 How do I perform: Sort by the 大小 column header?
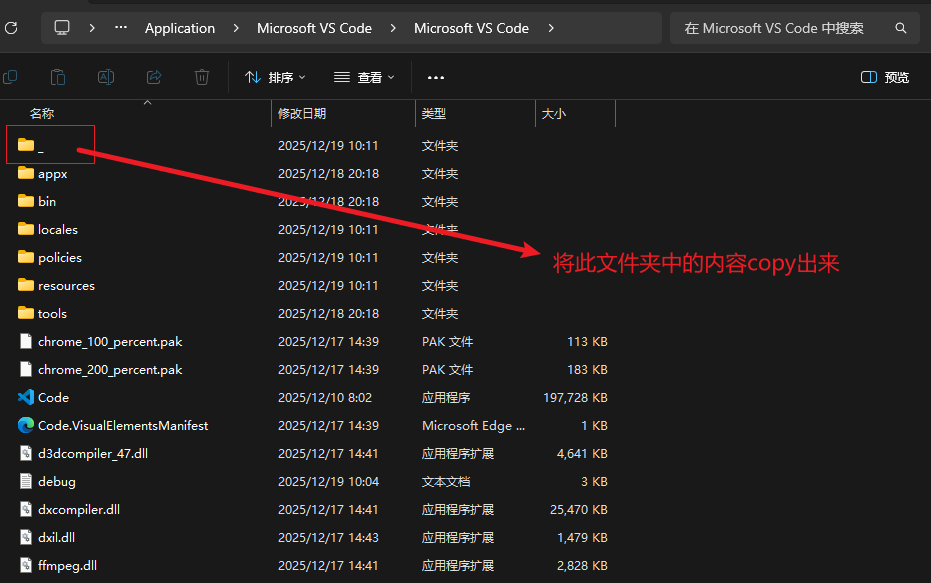click(553, 113)
